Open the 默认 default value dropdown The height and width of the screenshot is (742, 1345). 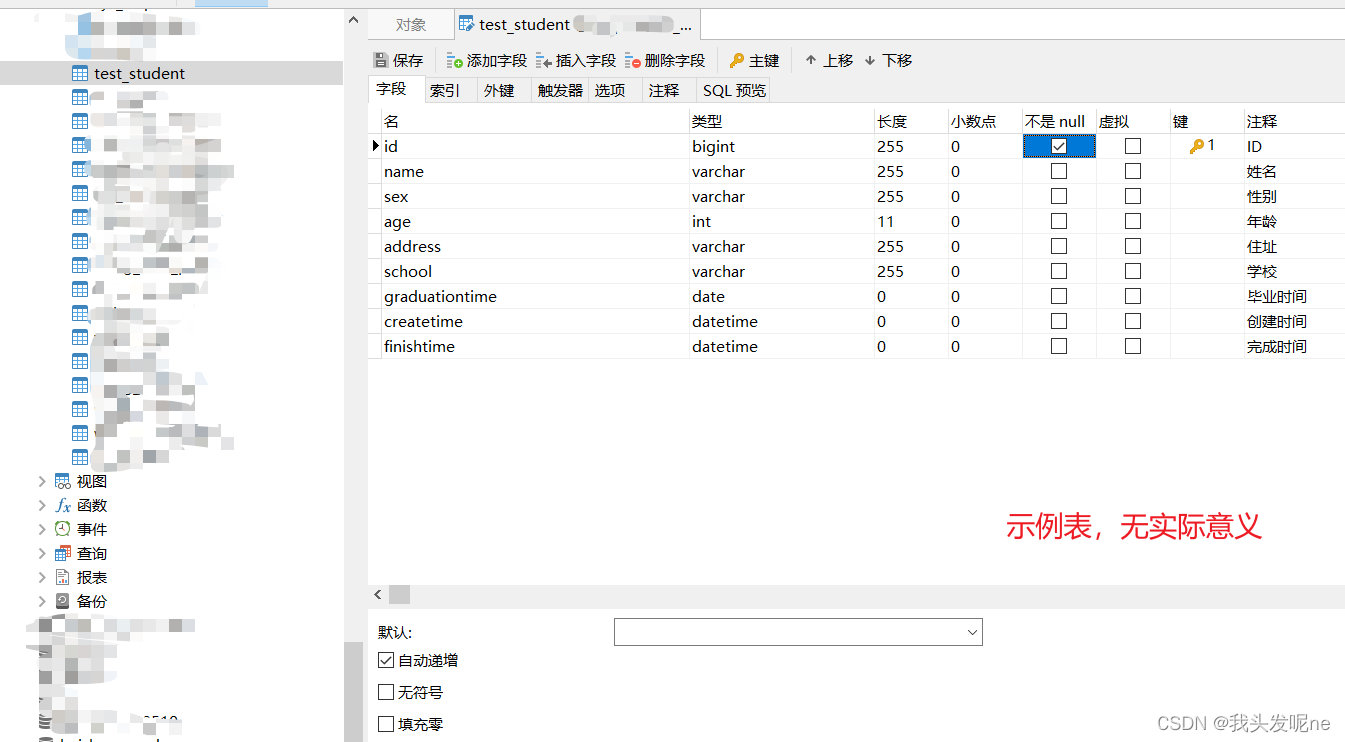(972, 632)
